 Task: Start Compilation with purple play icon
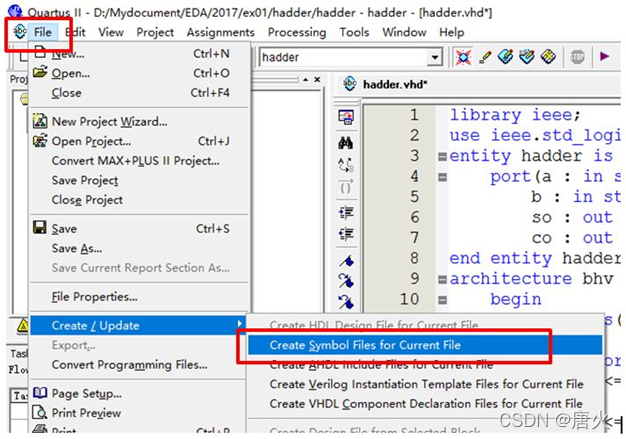(604, 57)
